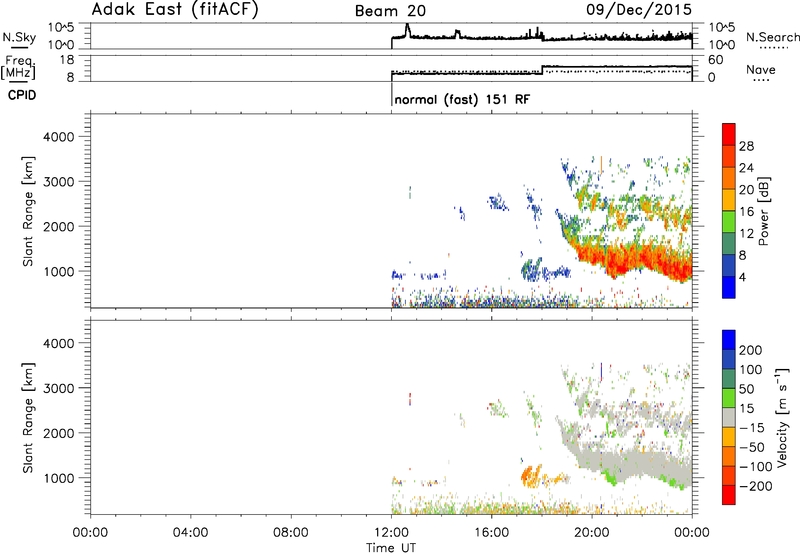800x554 pixels.
Task: Click the '04:00' time axis tick label
Action: 190,533
